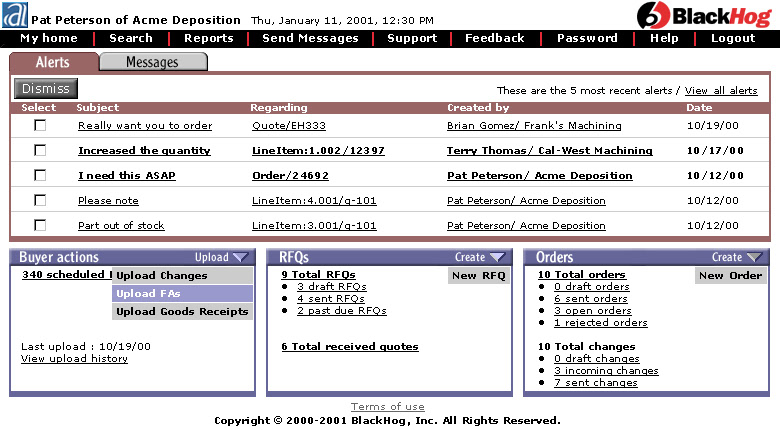
Task: Open the '0 draft changes' link
Action: (596, 359)
